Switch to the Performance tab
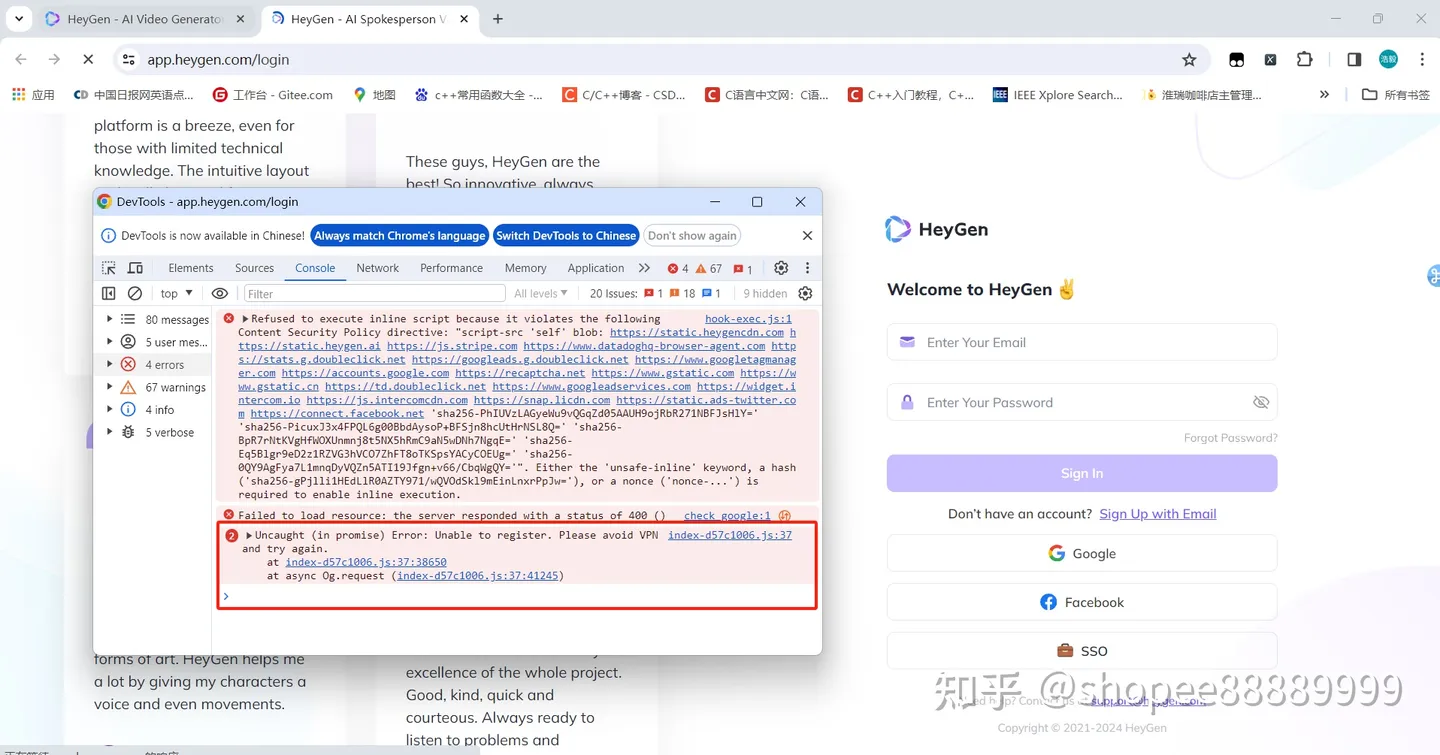Screen dimensions: 1440x755 [x=451, y=268]
